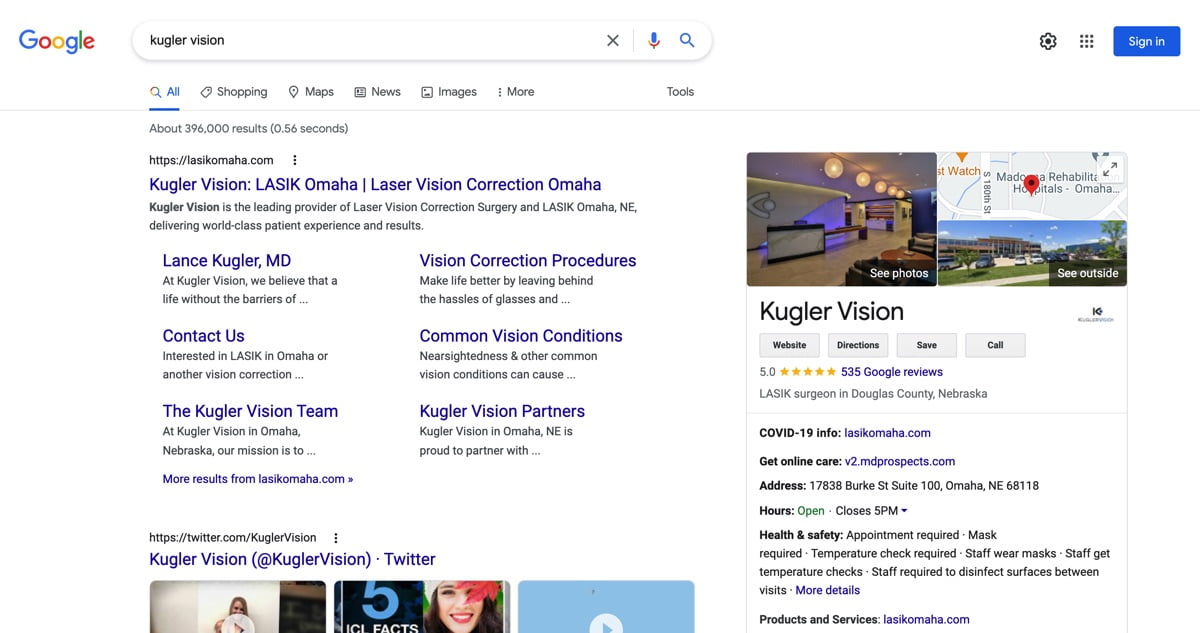Start voice search with the microphone icon
The image size is (1200, 633).
[x=654, y=41]
